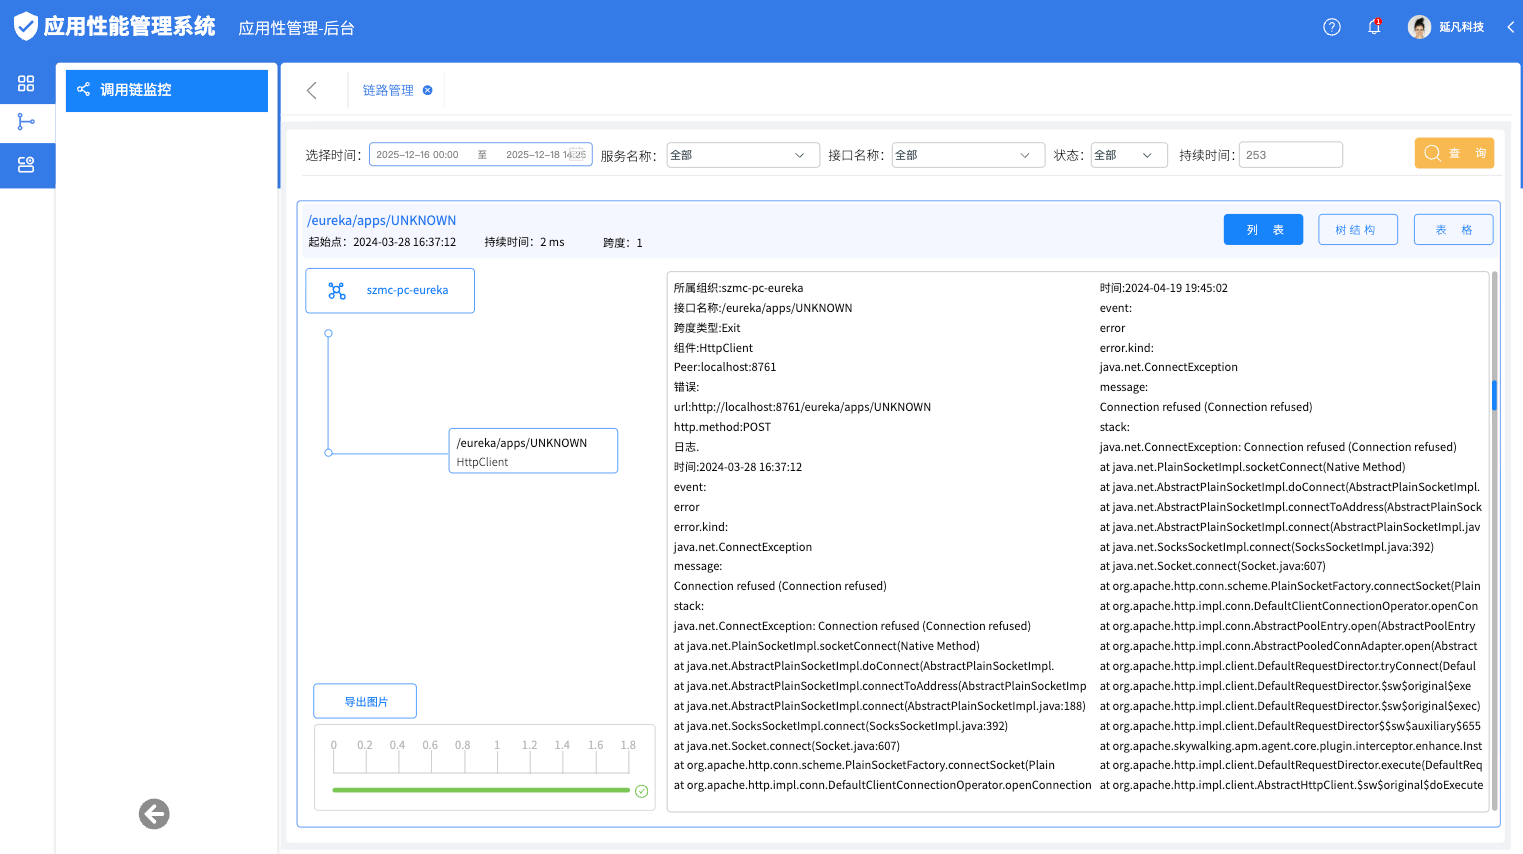Select the call chain branch sidebar icon
This screenshot has height=854, width=1523.
26,122
